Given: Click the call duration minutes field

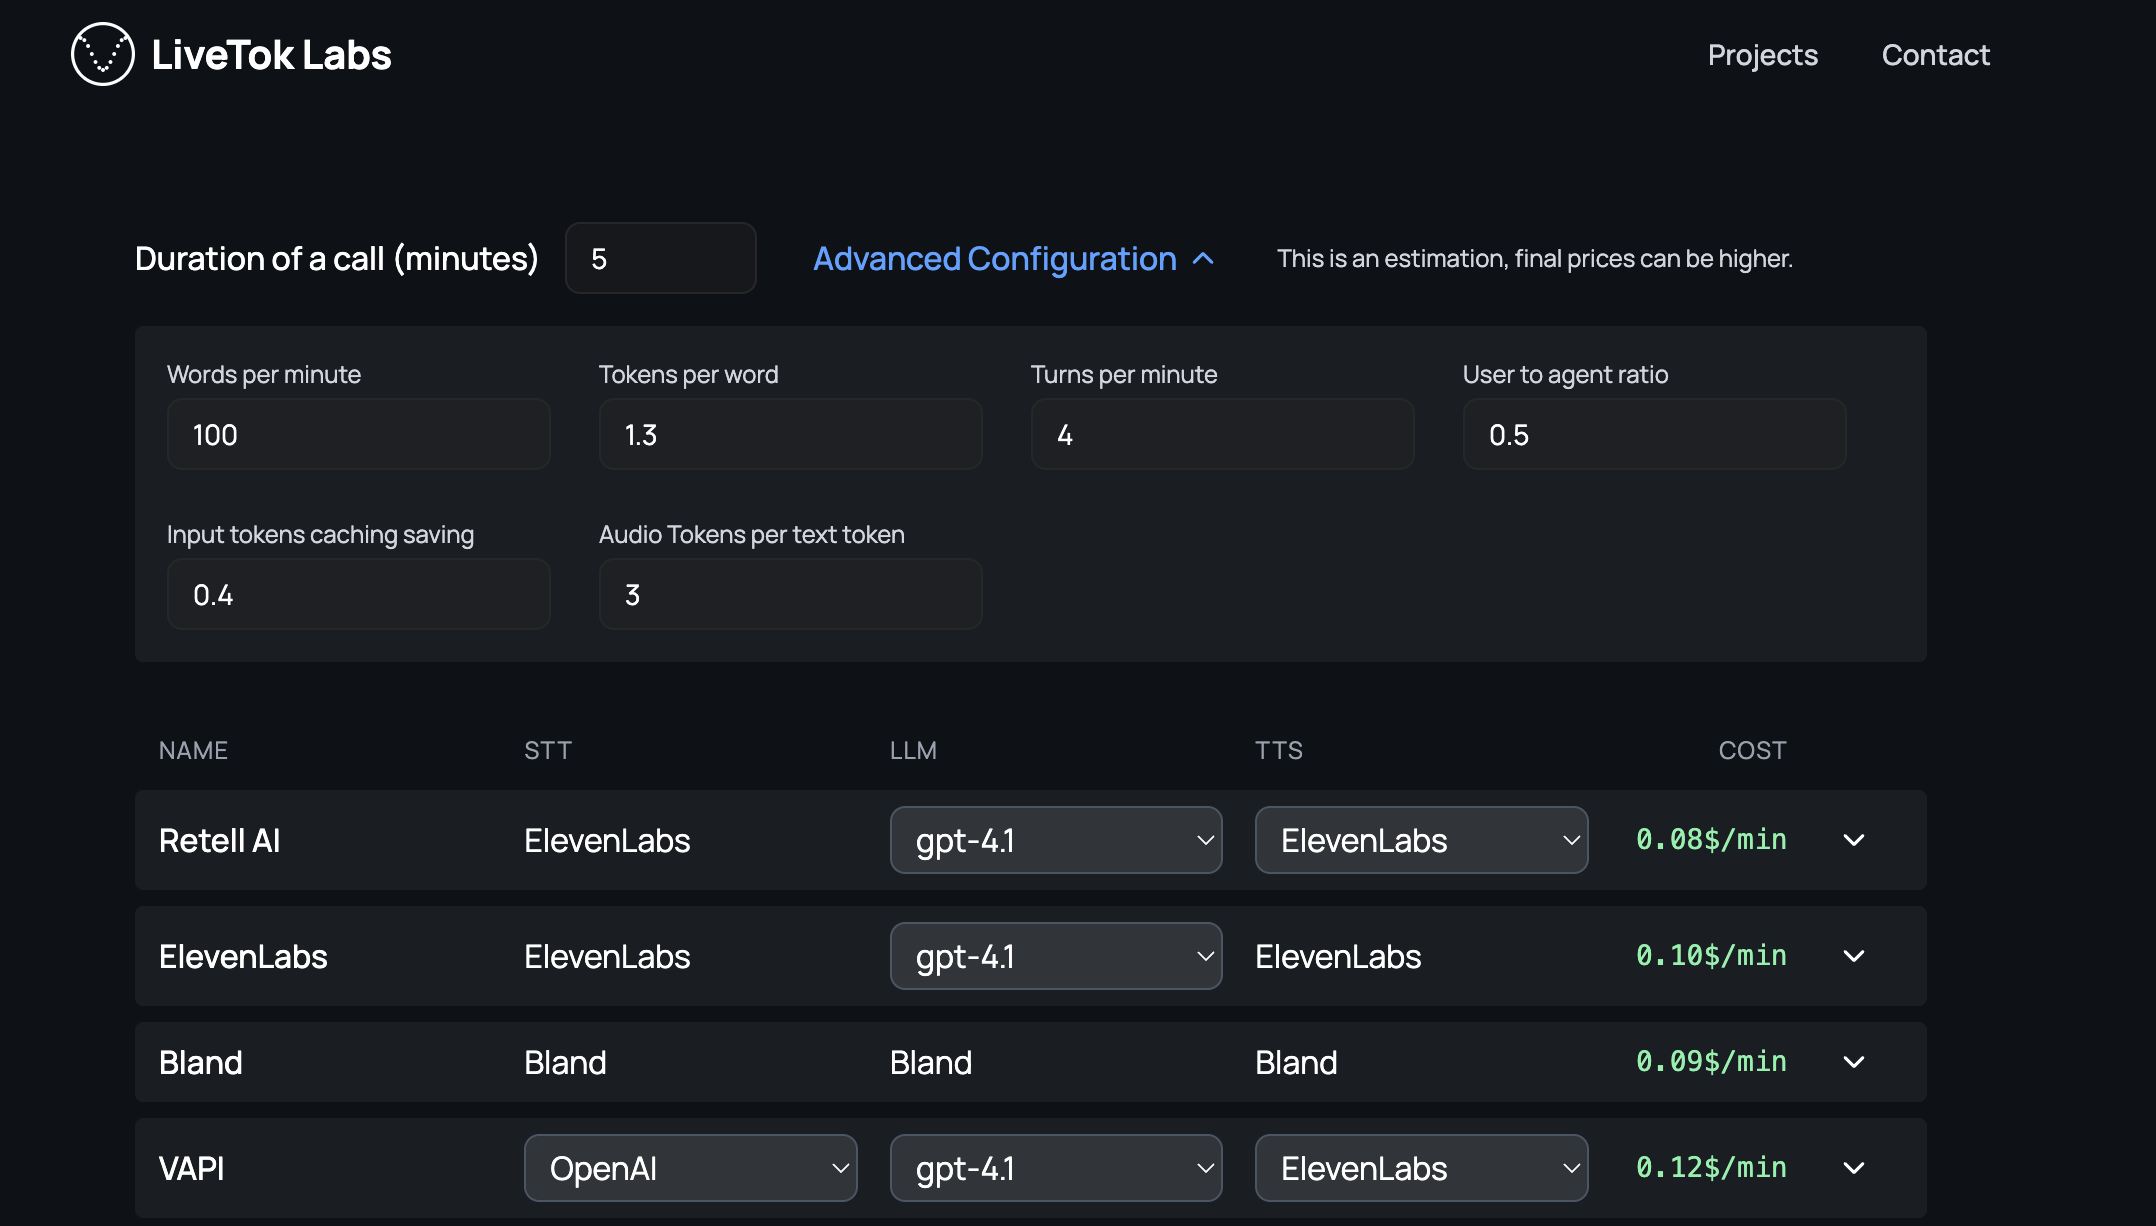Looking at the screenshot, I should (660, 258).
